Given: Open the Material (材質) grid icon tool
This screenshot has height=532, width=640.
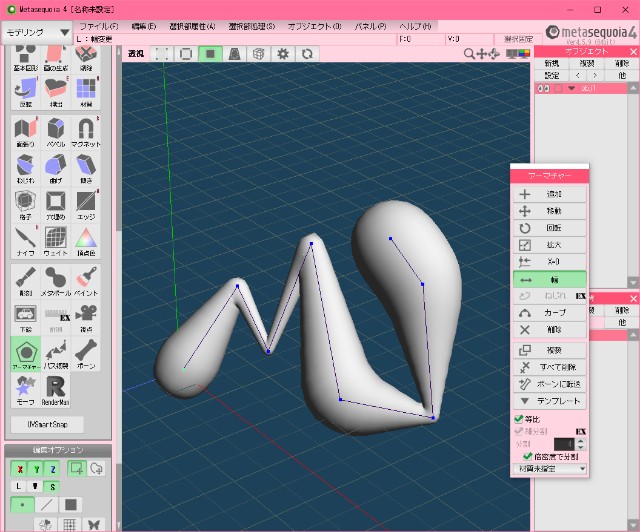Looking at the screenshot, I should tap(86, 92).
